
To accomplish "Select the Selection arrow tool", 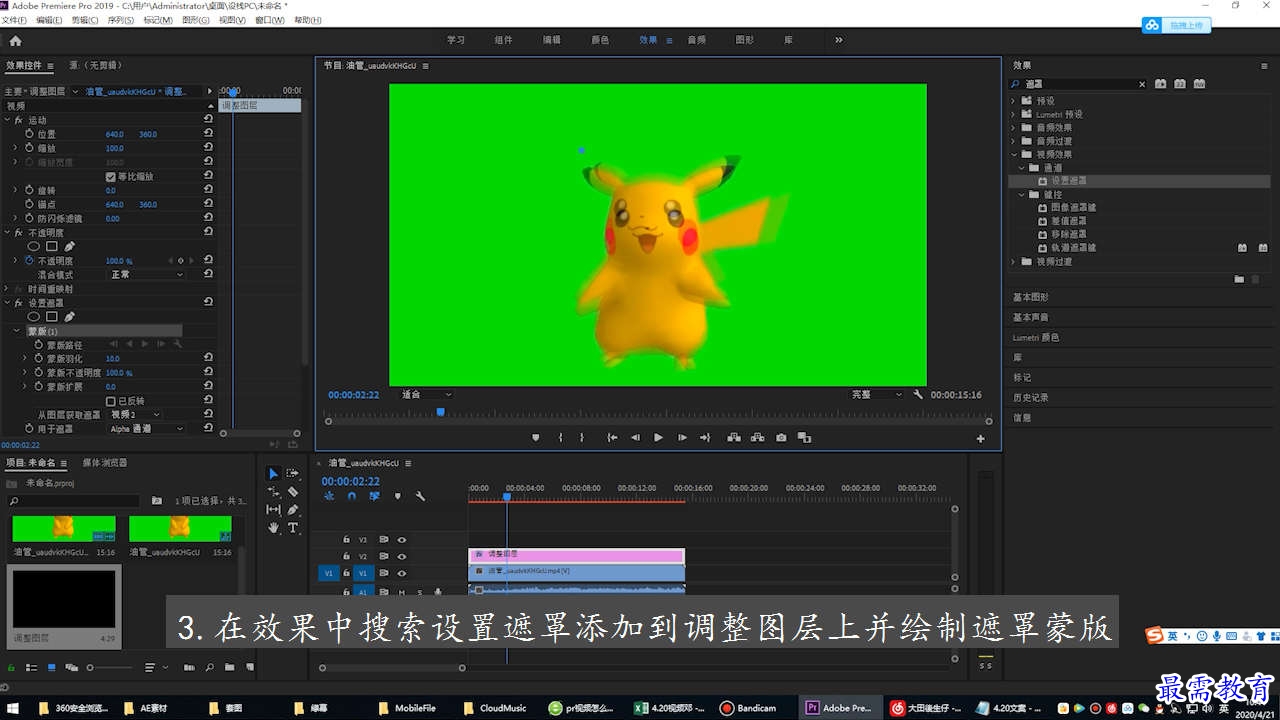I will point(273,473).
